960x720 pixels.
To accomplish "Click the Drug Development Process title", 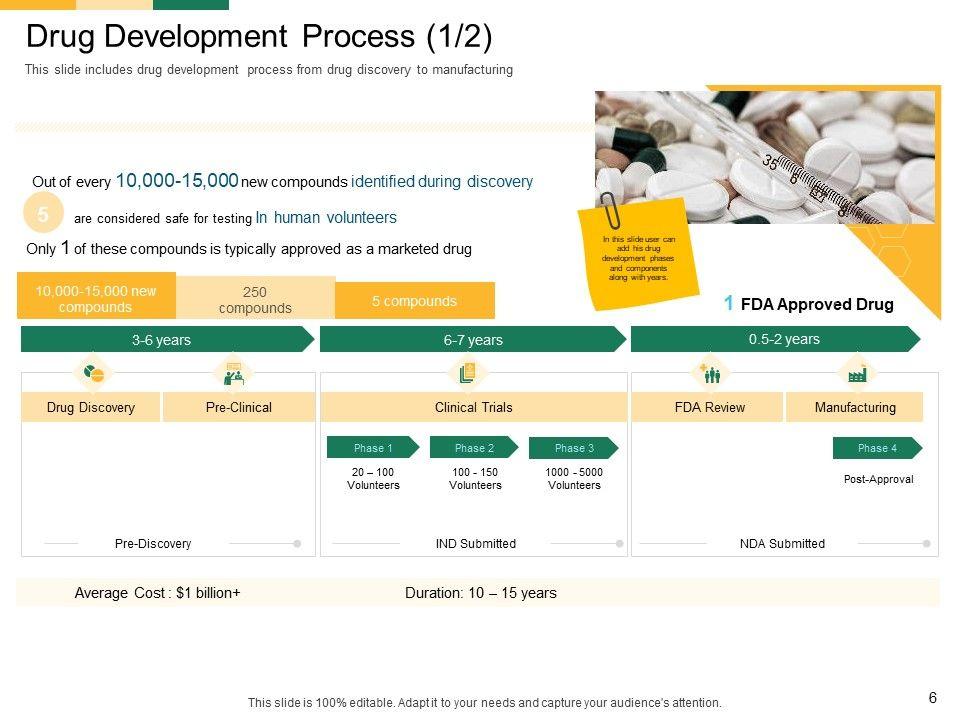I will [x=259, y=37].
